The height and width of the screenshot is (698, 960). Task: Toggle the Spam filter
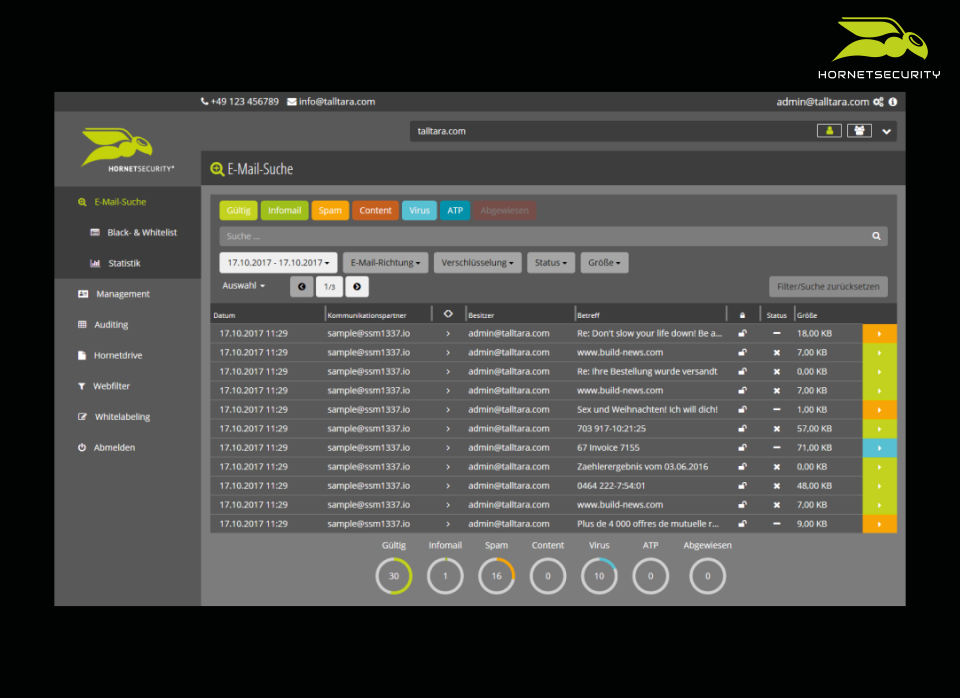330,210
